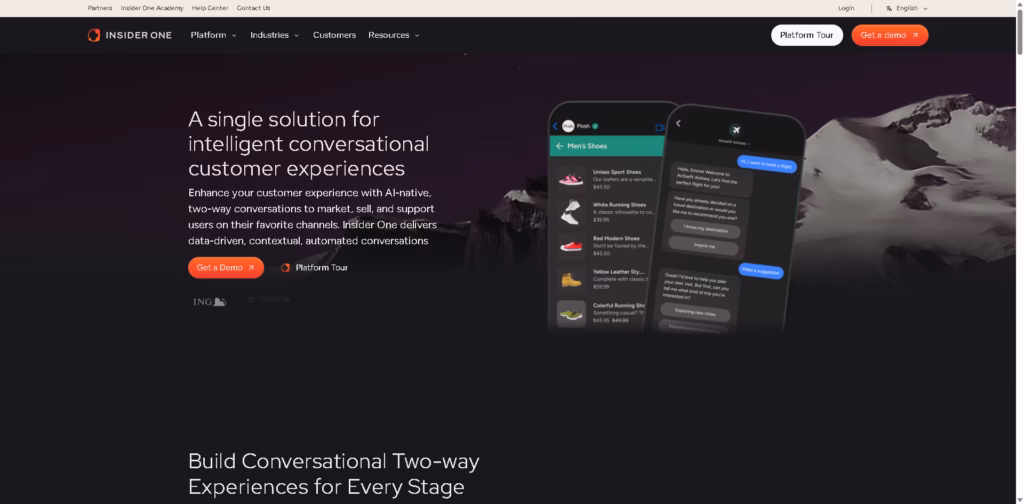Expand the Platform menu
Viewport: 1024px width, 504px height.
(214, 35)
